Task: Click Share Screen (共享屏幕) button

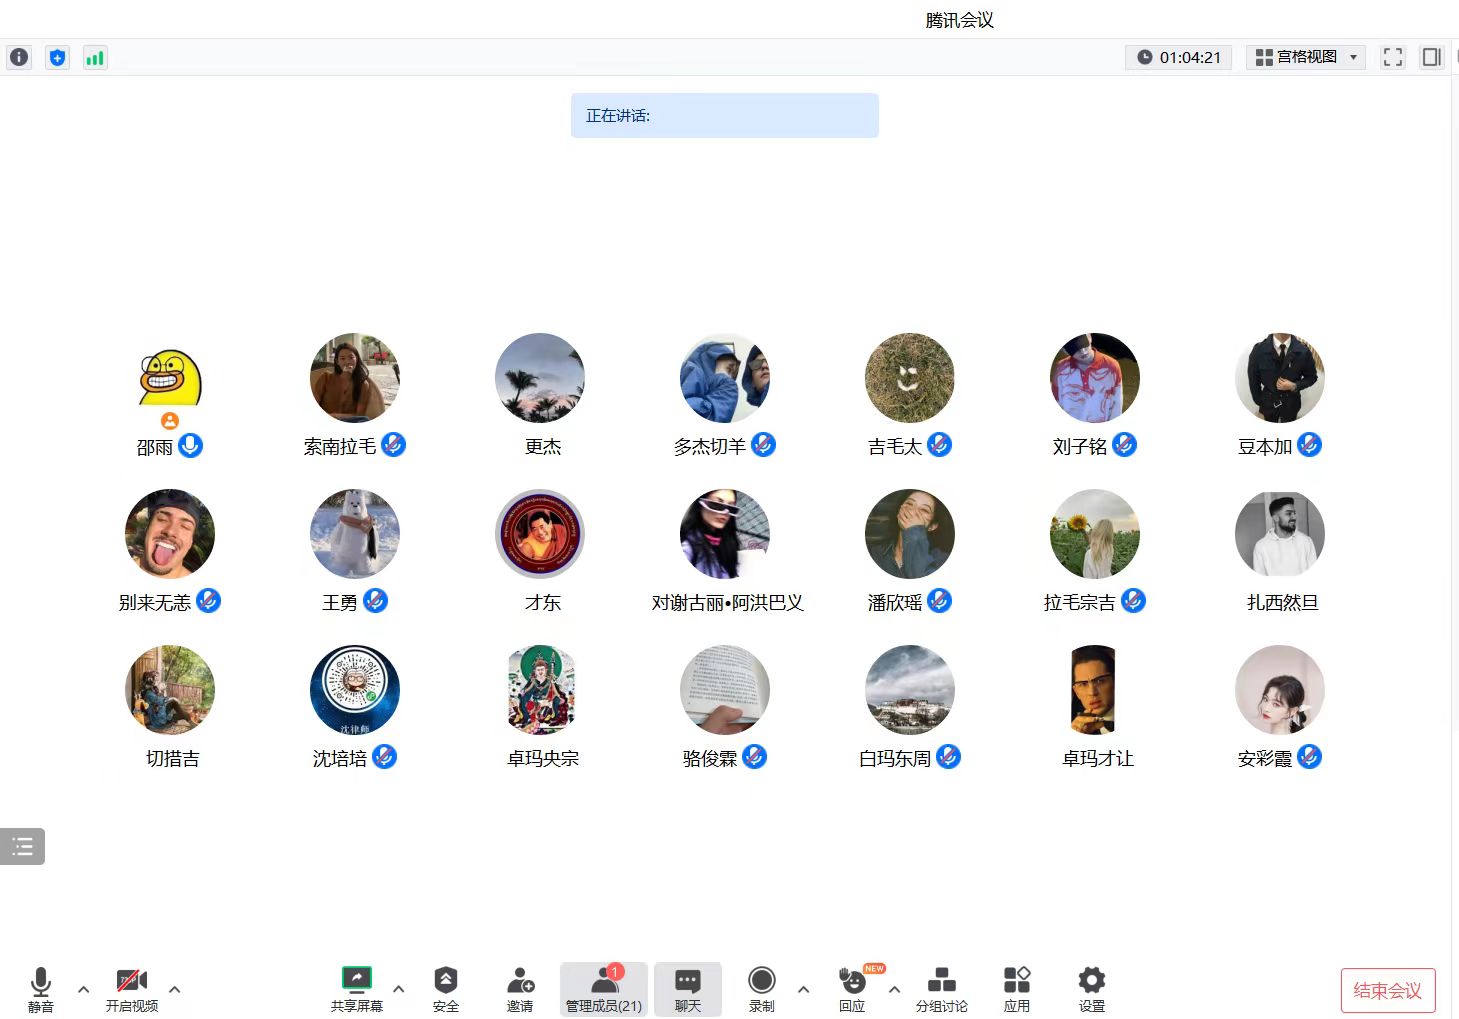Action: pyautogui.click(x=357, y=989)
